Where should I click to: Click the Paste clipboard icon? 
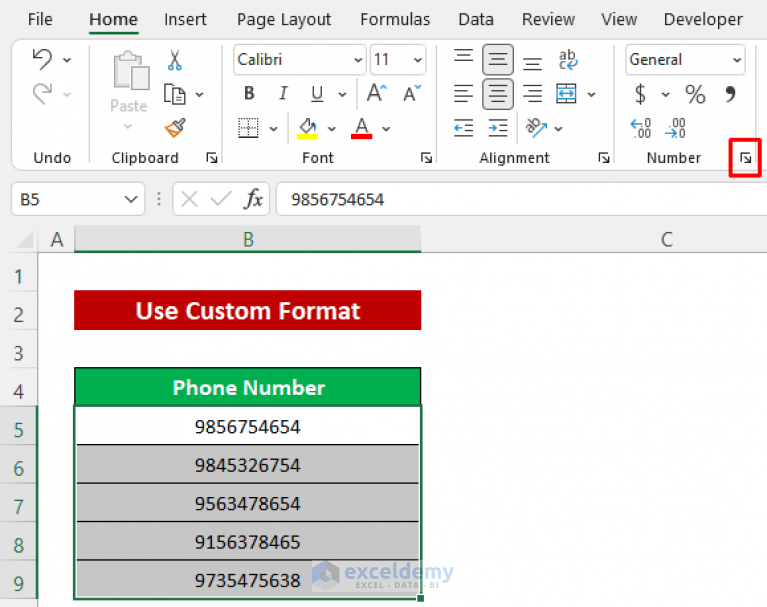(x=131, y=71)
